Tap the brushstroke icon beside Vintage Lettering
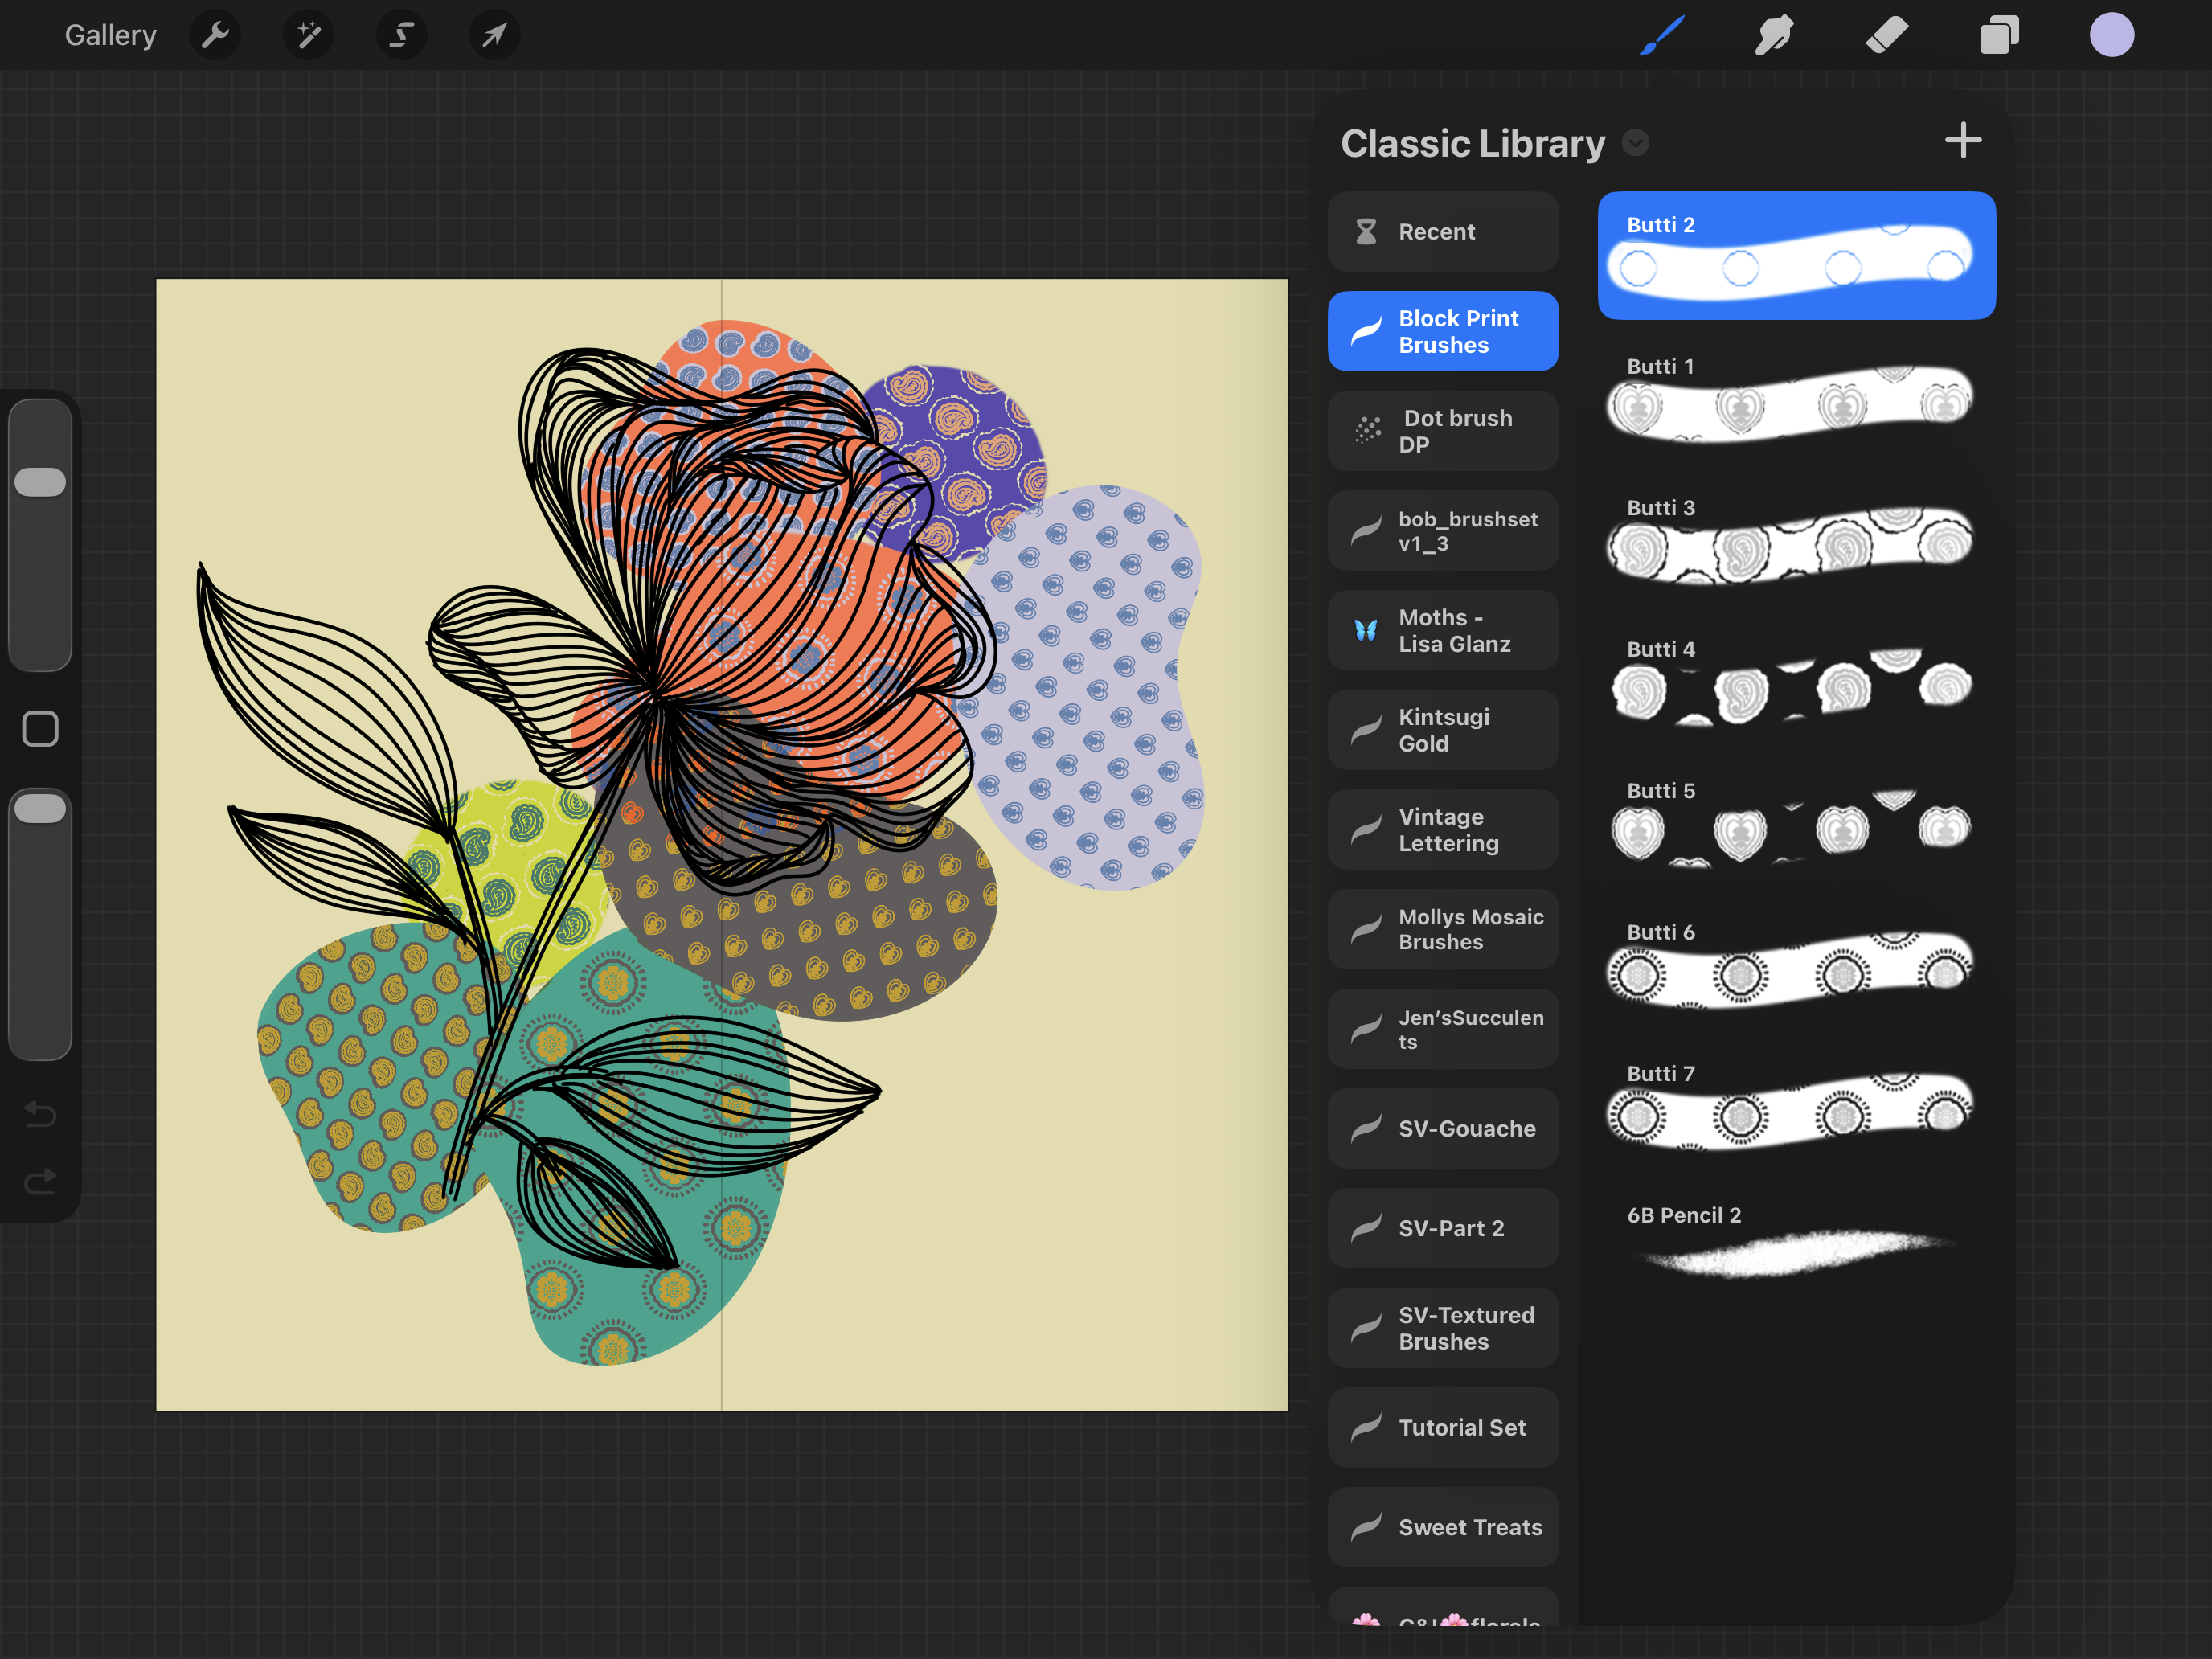This screenshot has height=1659, width=2212. [1366, 830]
